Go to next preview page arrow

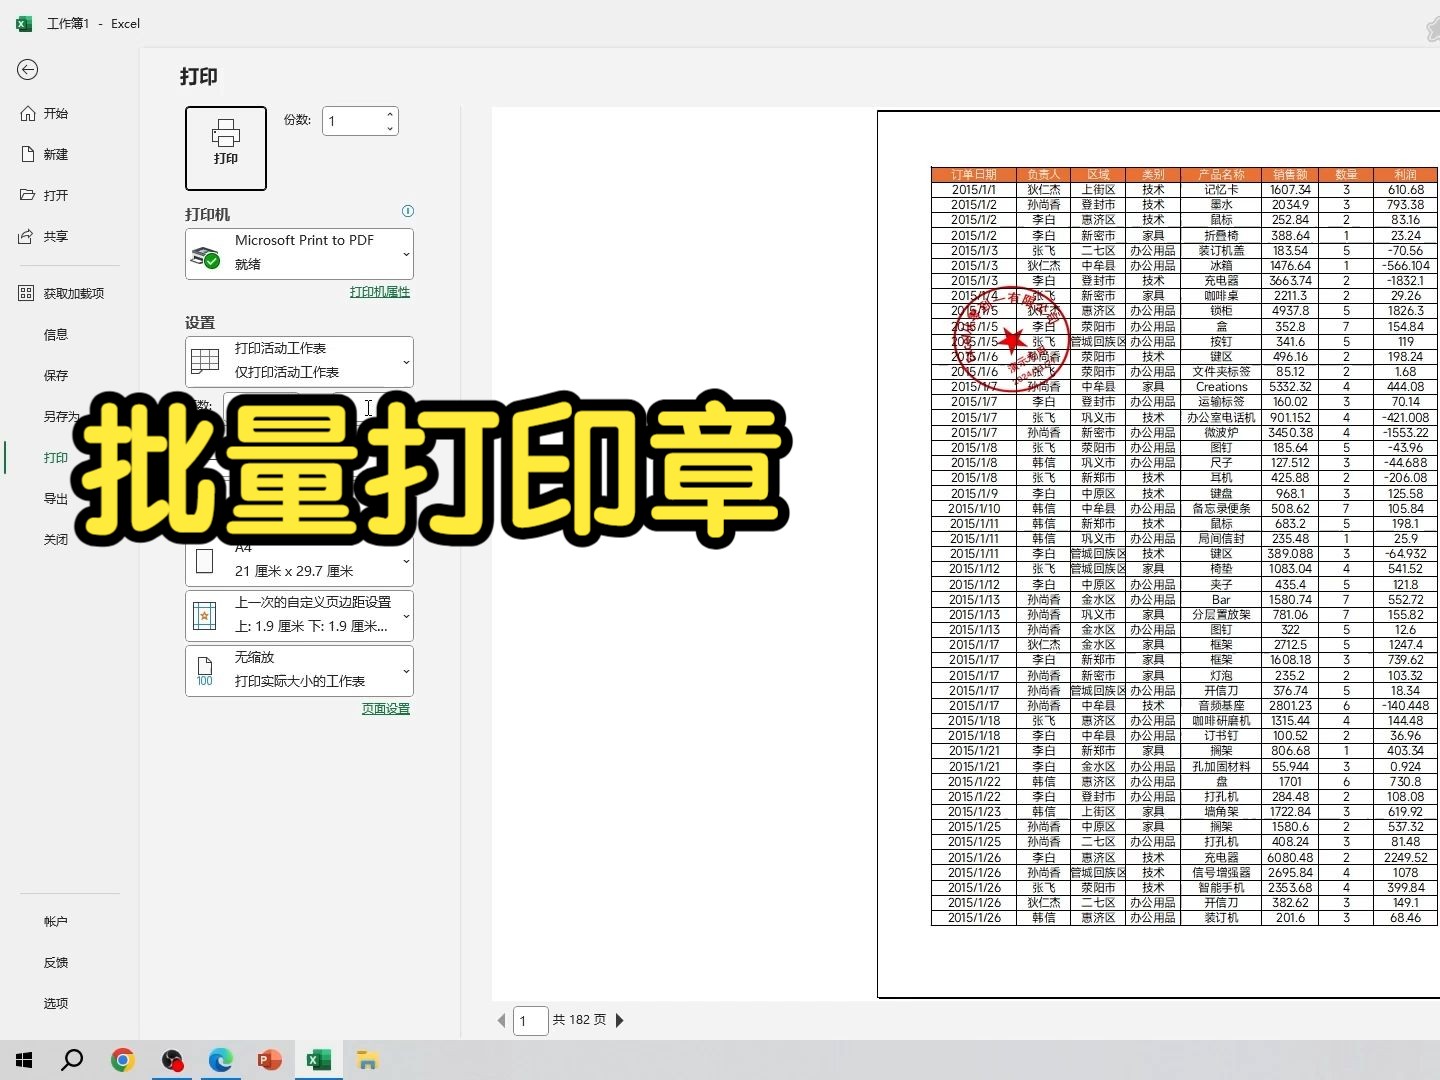coord(619,1020)
